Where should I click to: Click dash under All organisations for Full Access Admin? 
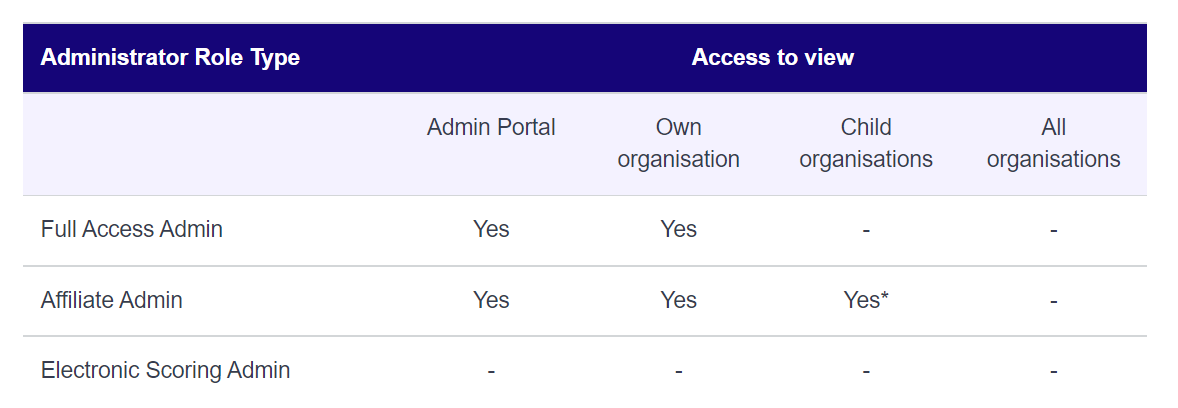coord(1053,230)
